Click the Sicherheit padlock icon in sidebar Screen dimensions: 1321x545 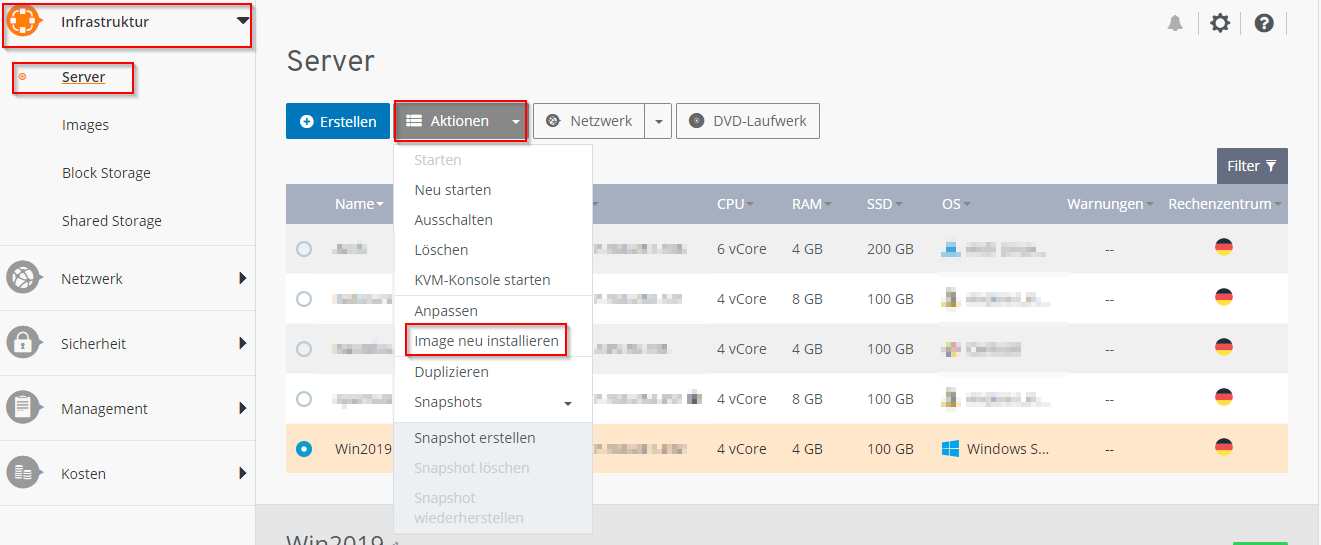point(23,343)
